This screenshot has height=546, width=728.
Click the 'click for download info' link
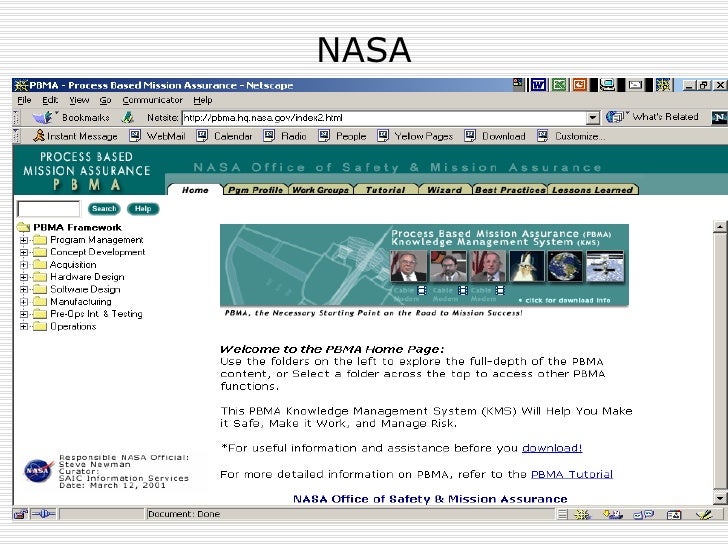pos(564,300)
